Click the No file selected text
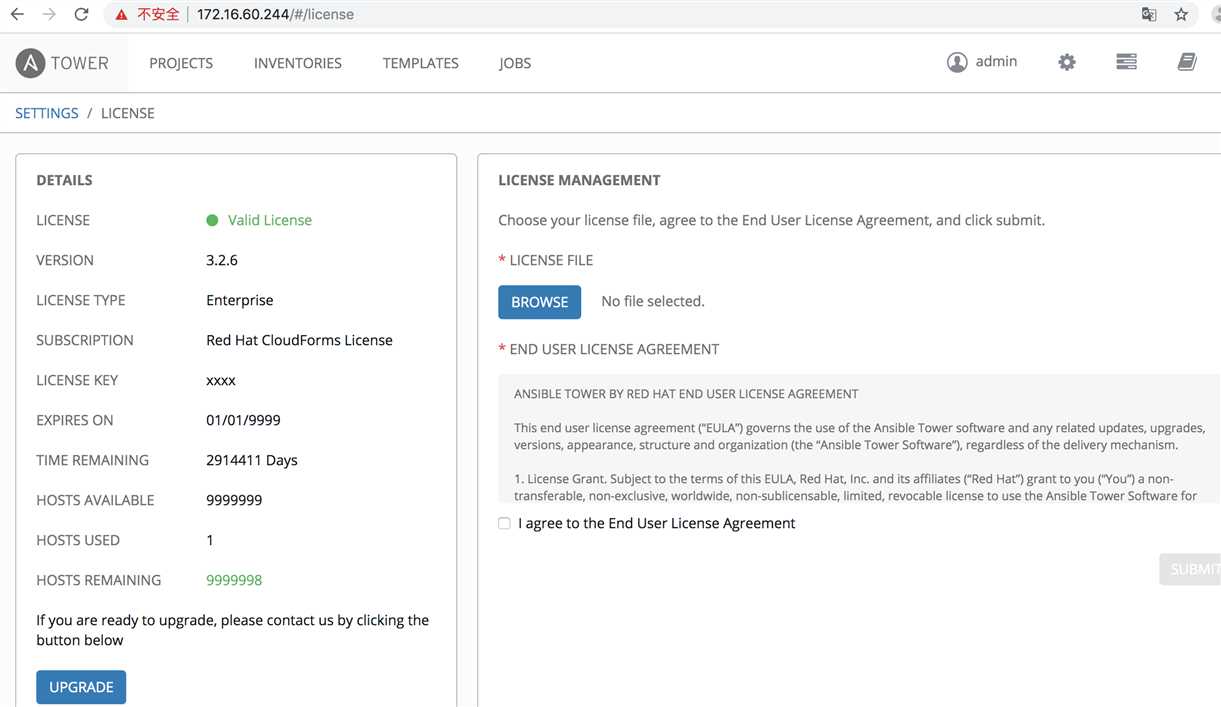Image resolution: width=1221 pixels, height=707 pixels. (x=653, y=301)
